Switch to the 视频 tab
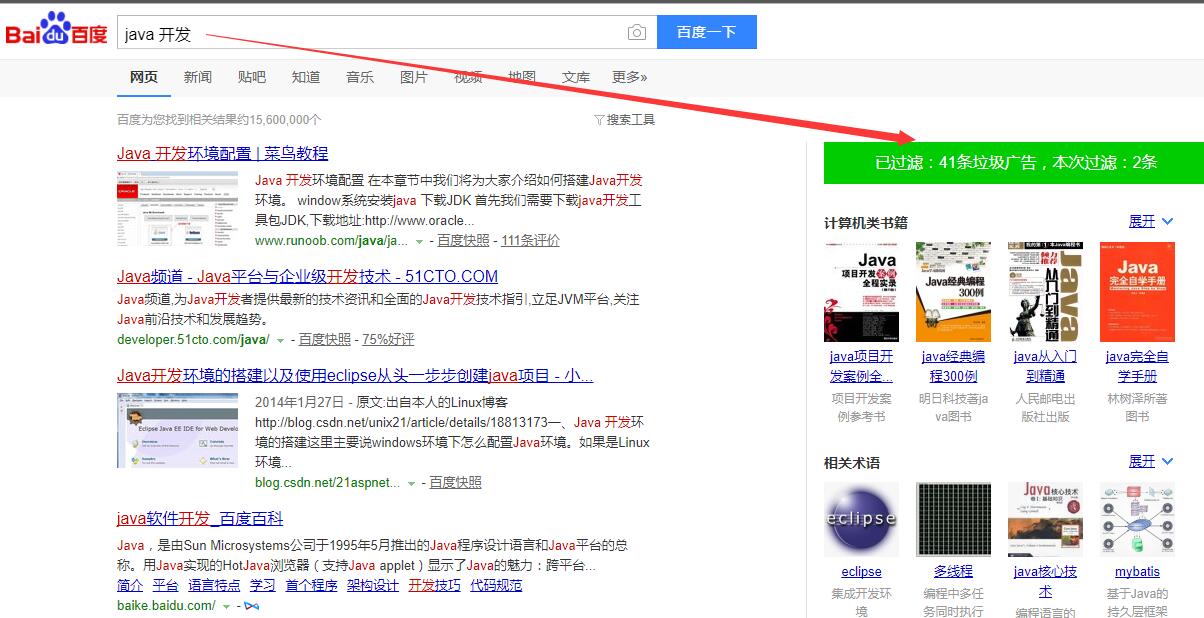This screenshot has height=618, width=1204. point(468,77)
